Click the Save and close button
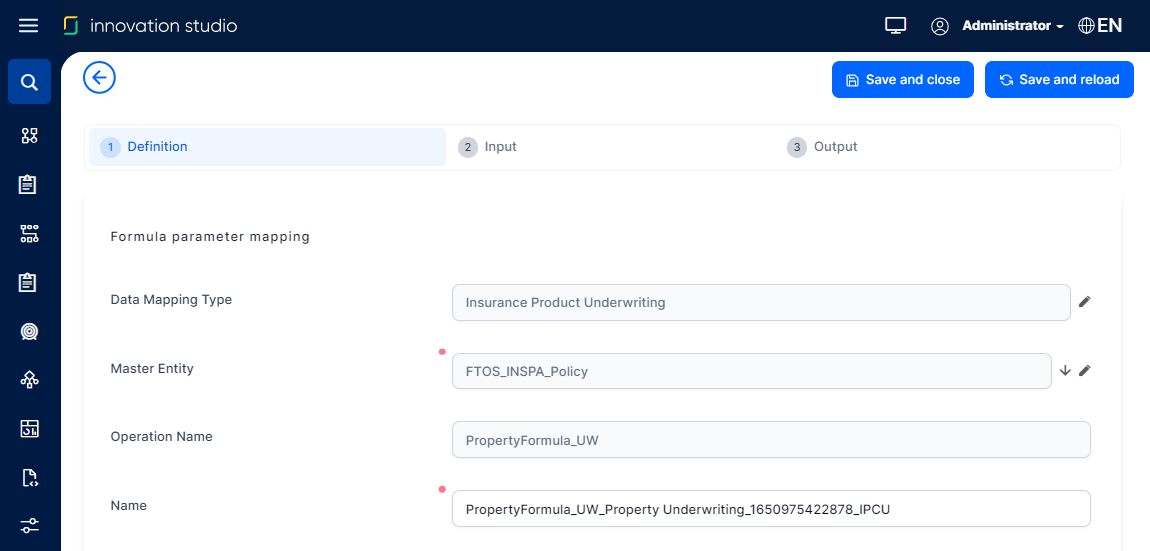 902,80
